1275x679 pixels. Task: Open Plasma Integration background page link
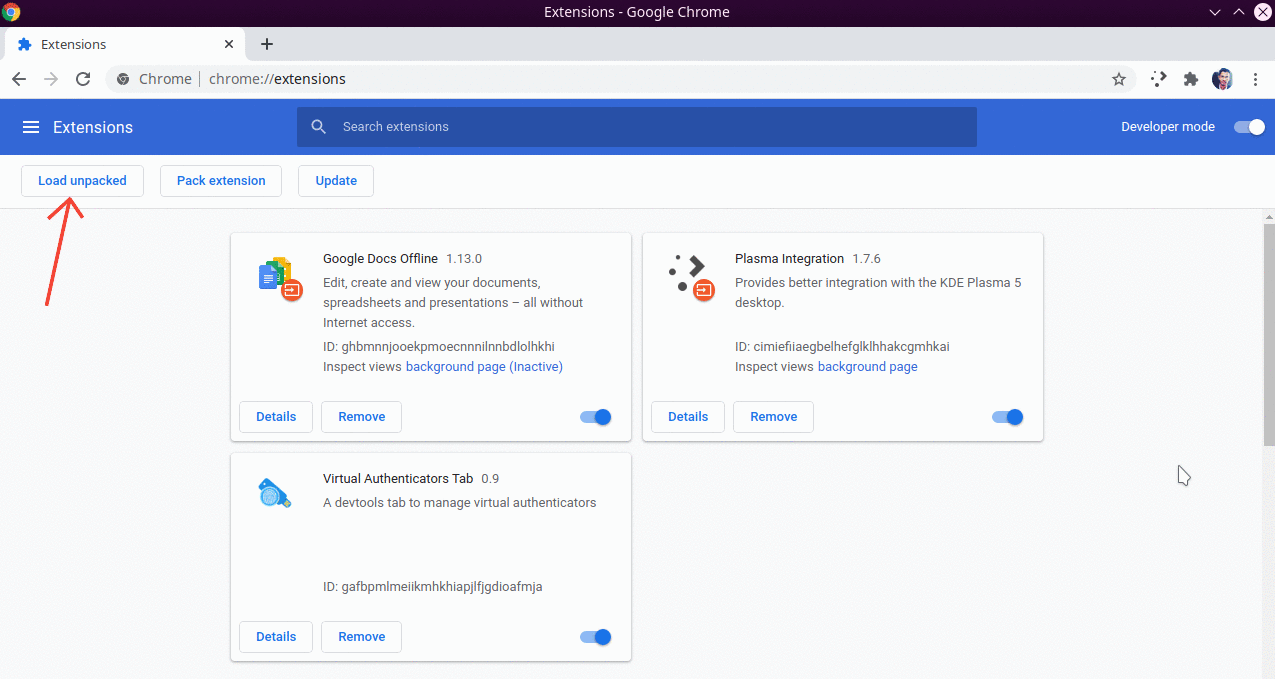click(867, 367)
